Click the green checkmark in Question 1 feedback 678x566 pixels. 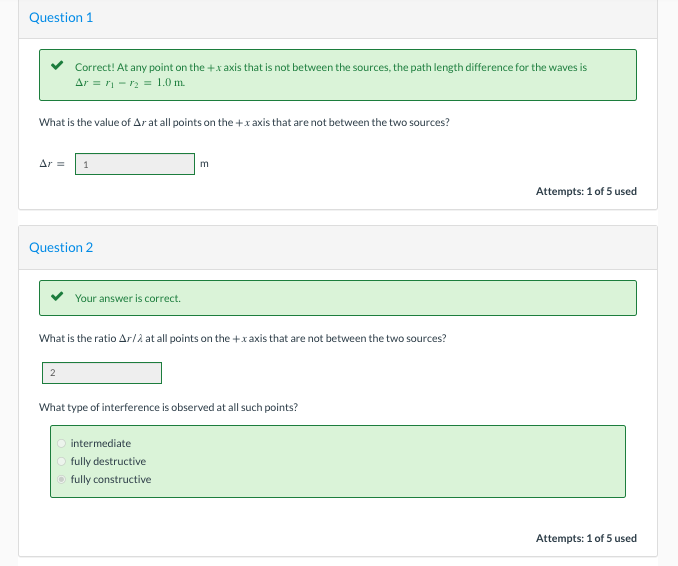59,67
